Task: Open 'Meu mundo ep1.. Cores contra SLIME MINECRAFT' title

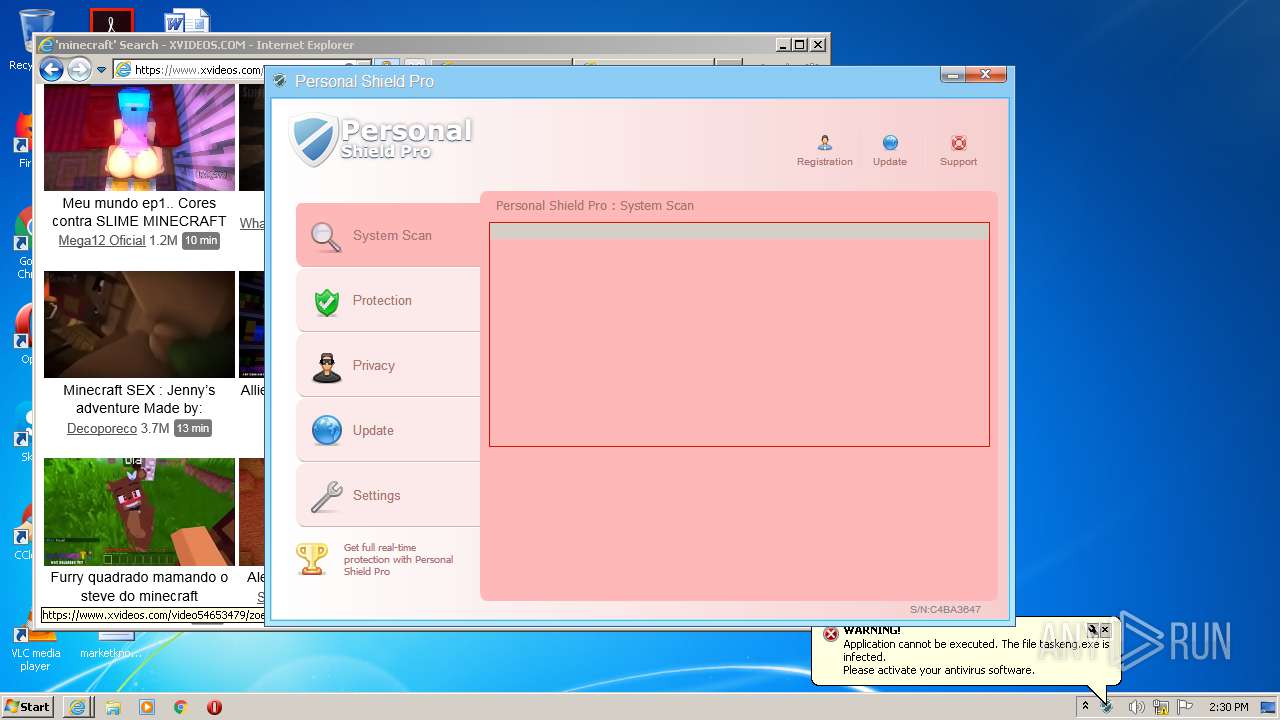Action: [x=139, y=212]
